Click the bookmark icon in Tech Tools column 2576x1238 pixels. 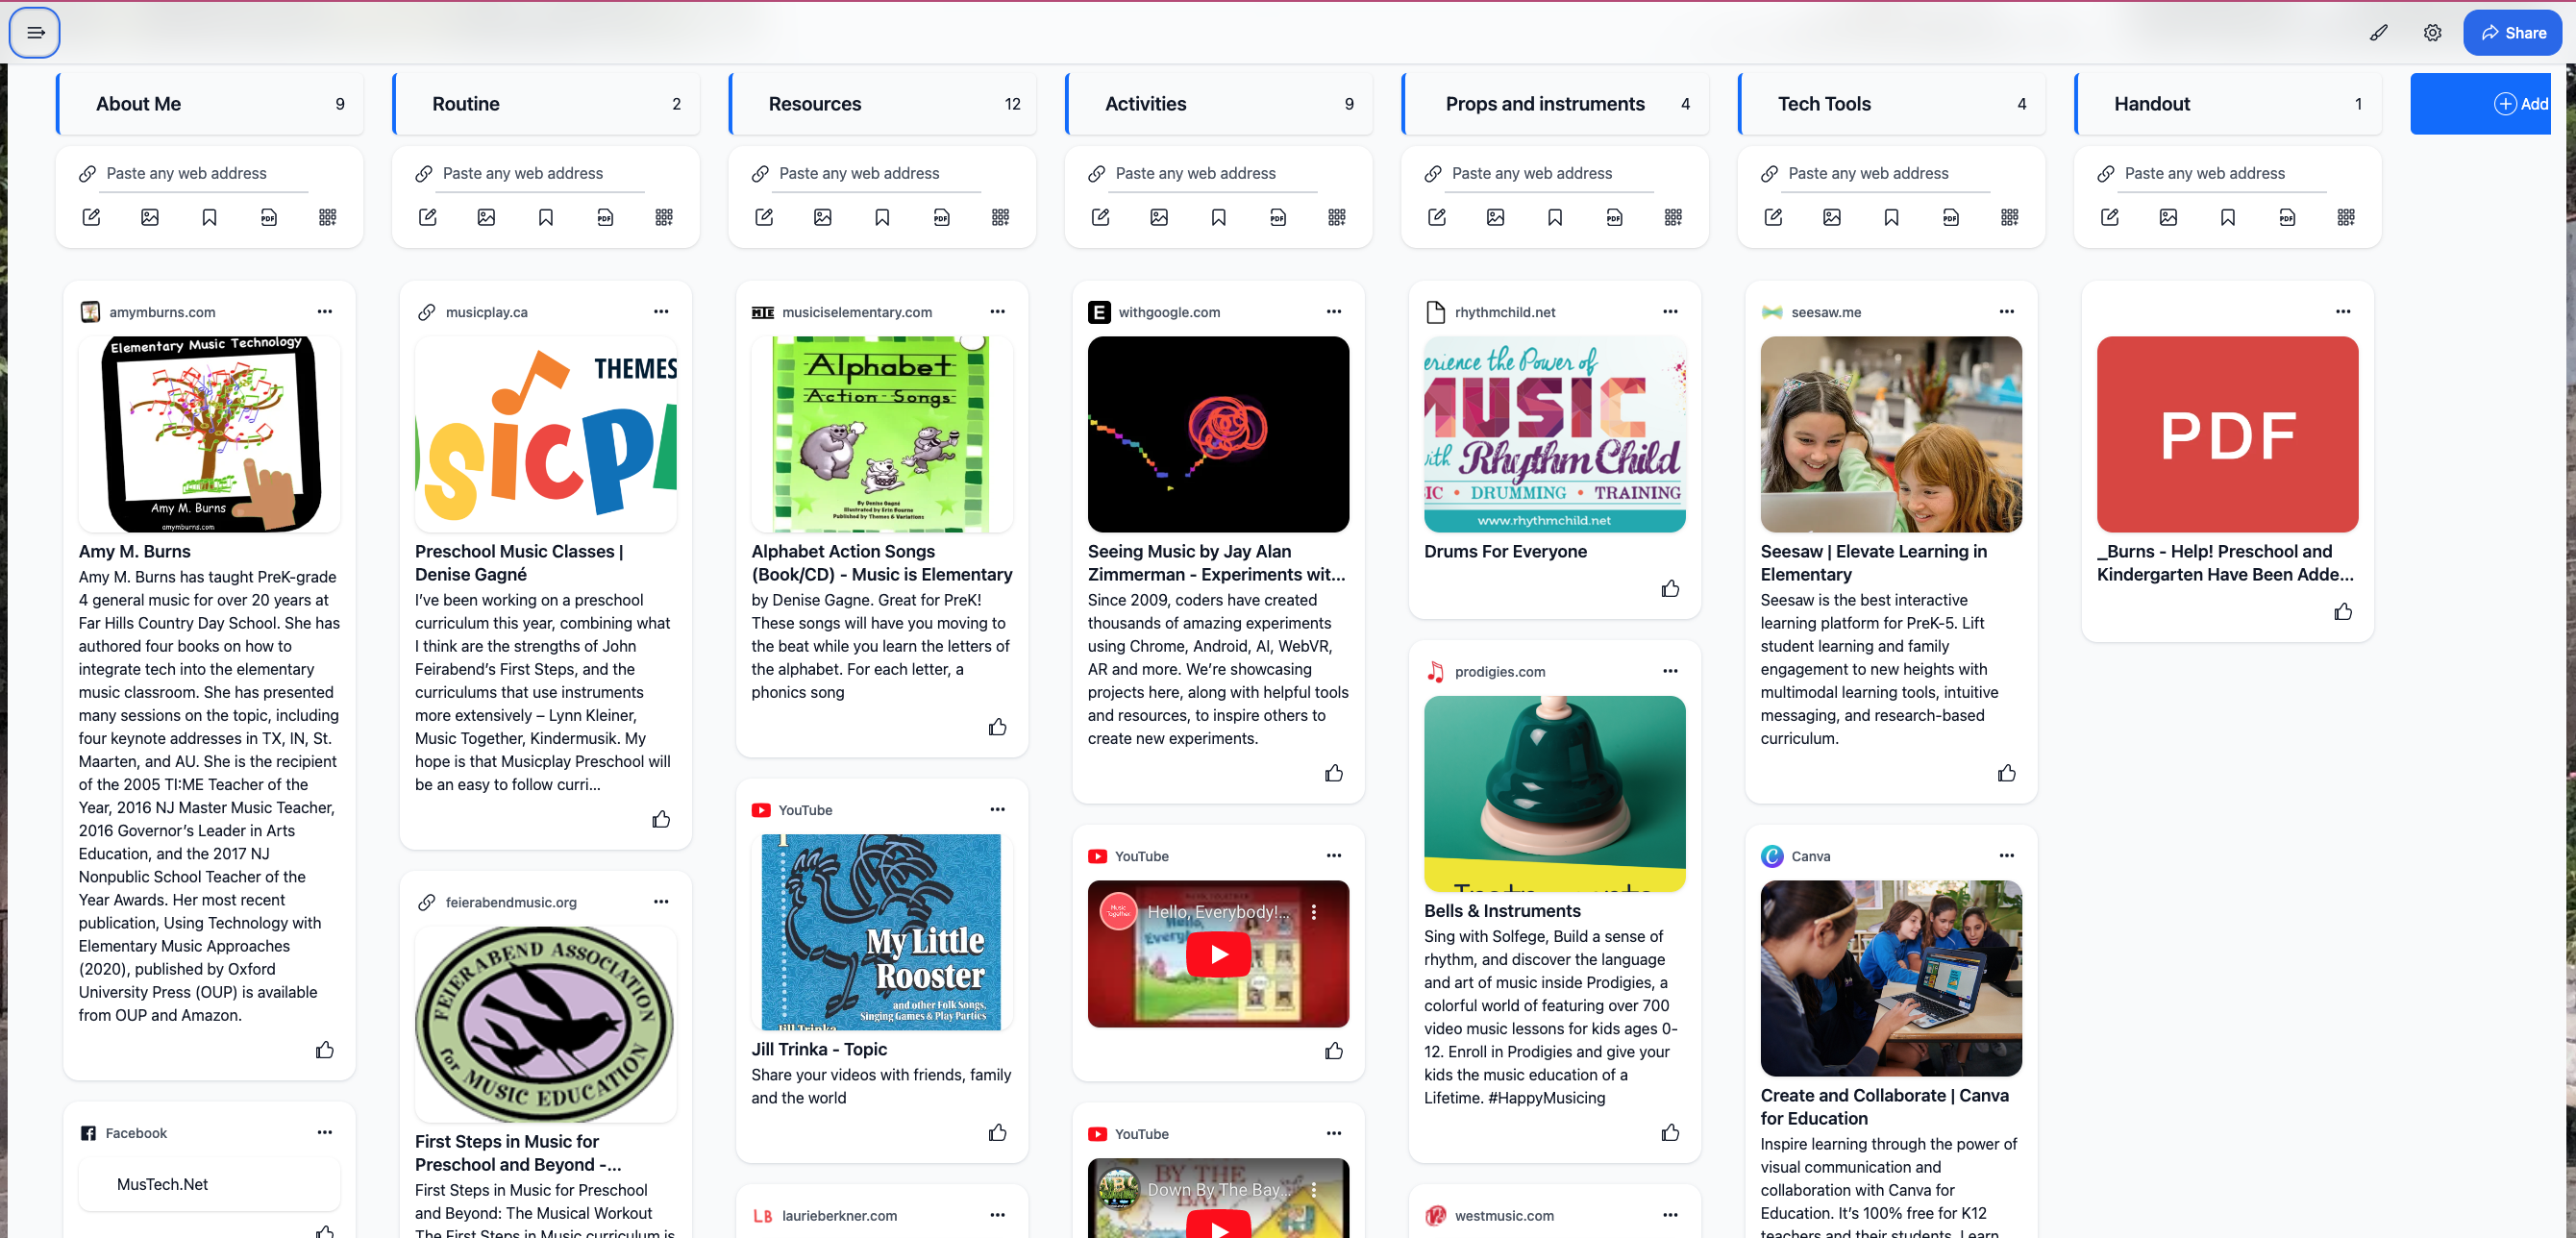coord(1891,217)
